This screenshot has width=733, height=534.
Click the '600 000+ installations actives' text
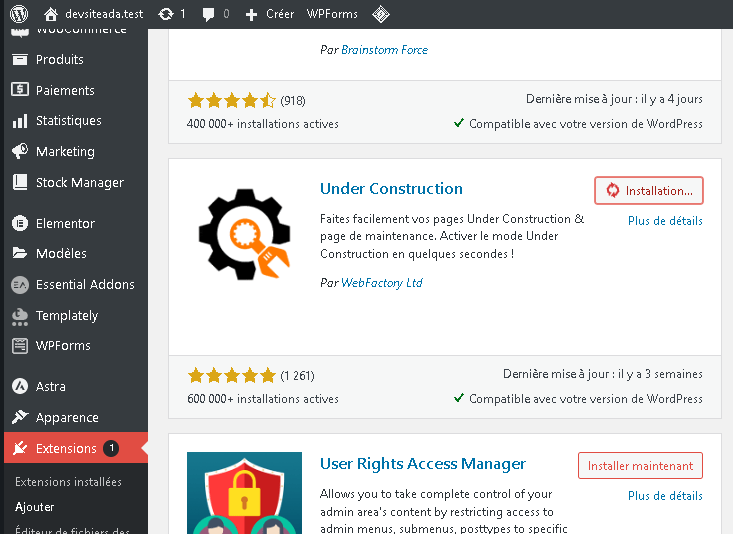tap(263, 399)
